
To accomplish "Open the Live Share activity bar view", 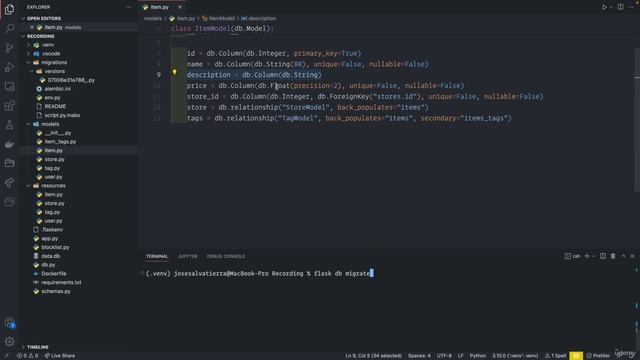I will [x=9, y=182].
